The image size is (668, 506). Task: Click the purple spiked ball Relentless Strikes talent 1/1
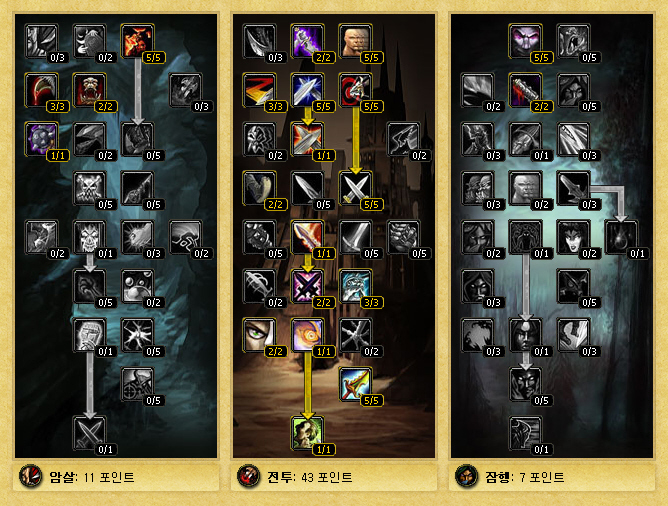pos(42,139)
